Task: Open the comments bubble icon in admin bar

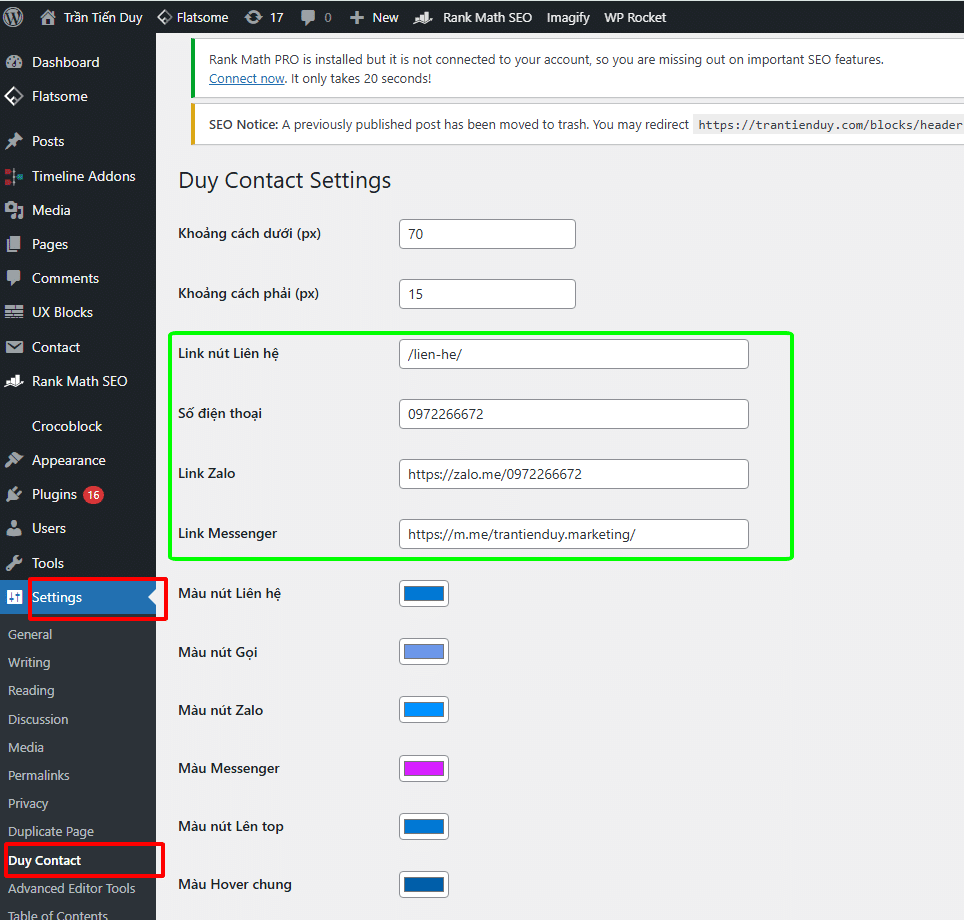Action: (x=309, y=17)
